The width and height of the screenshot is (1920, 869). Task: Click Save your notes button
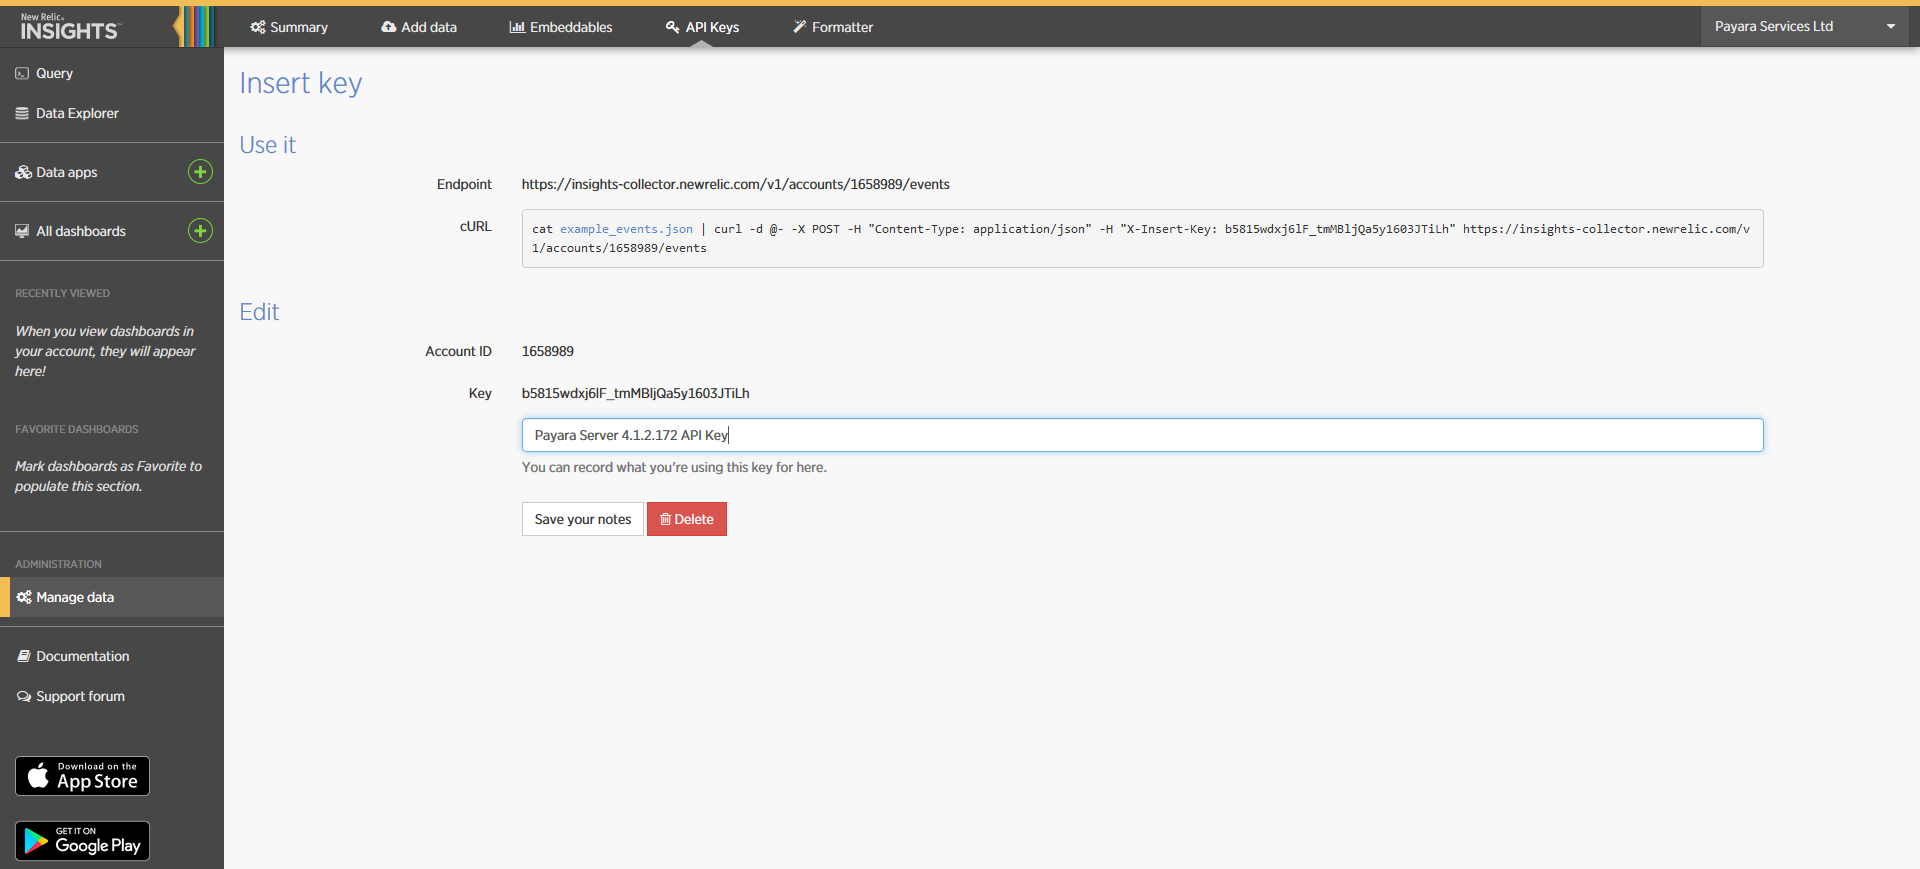[582, 519]
